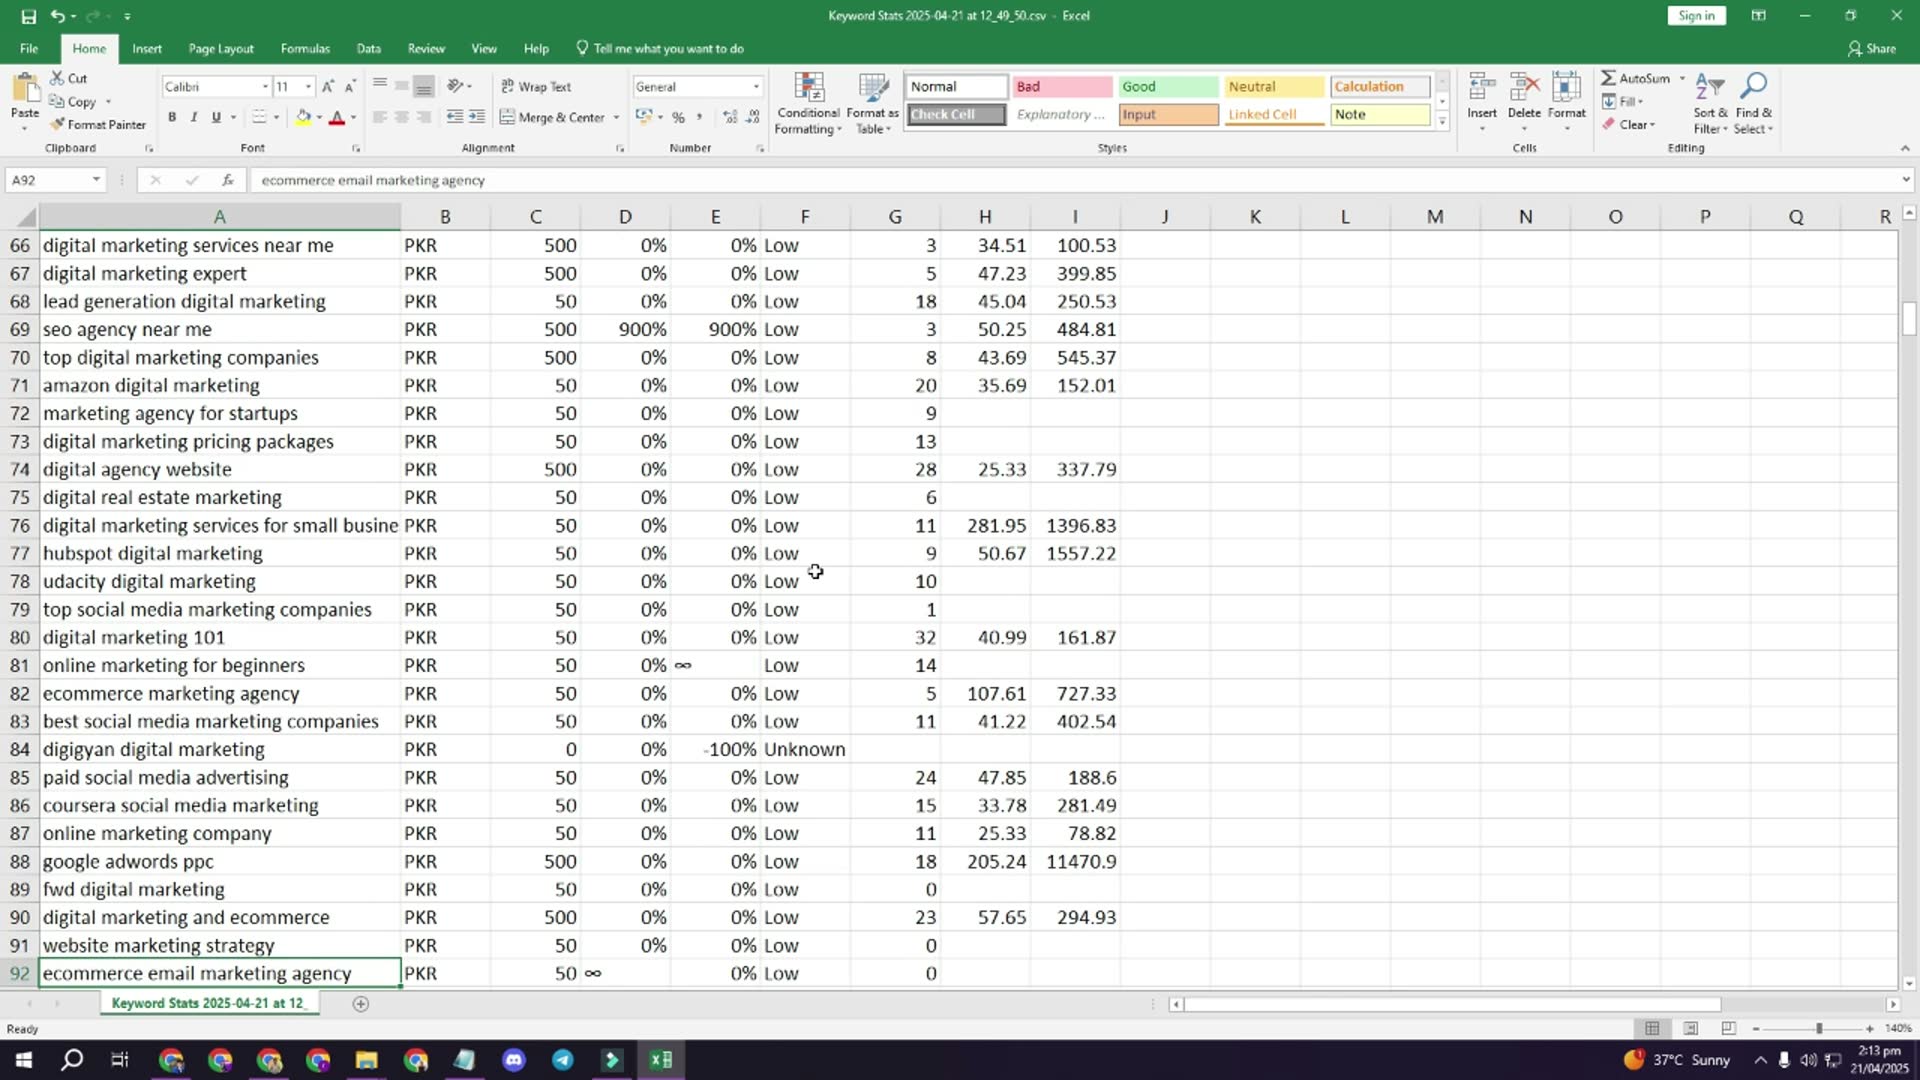Viewport: 1920px width, 1080px height.
Task: Click the red Font Color swatch
Action: (x=337, y=117)
